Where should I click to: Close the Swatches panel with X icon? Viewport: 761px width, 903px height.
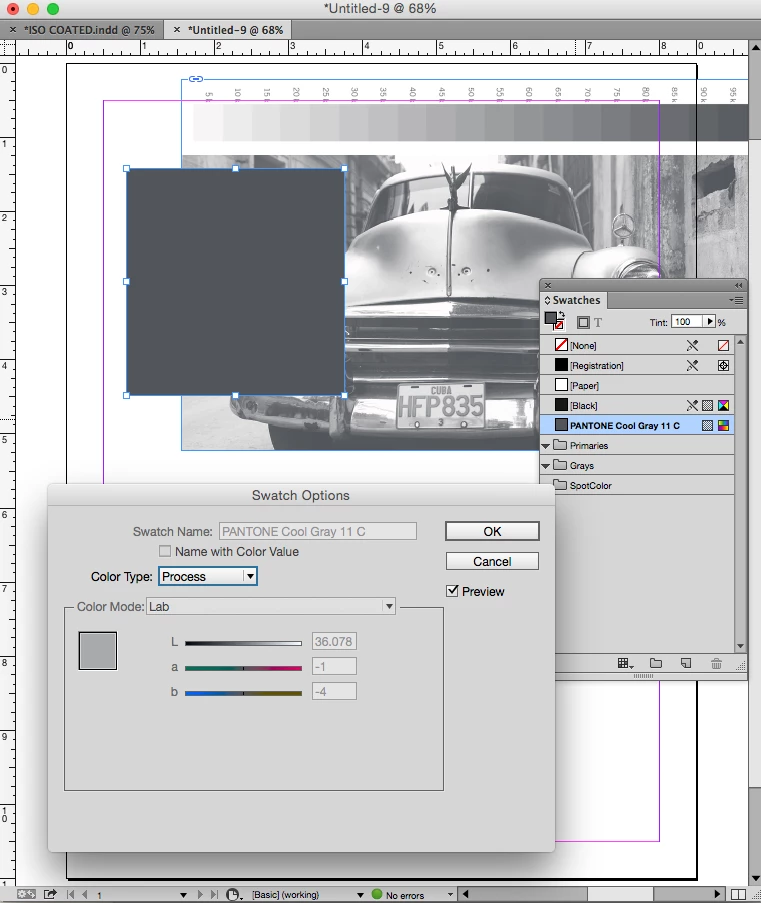click(x=548, y=286)
